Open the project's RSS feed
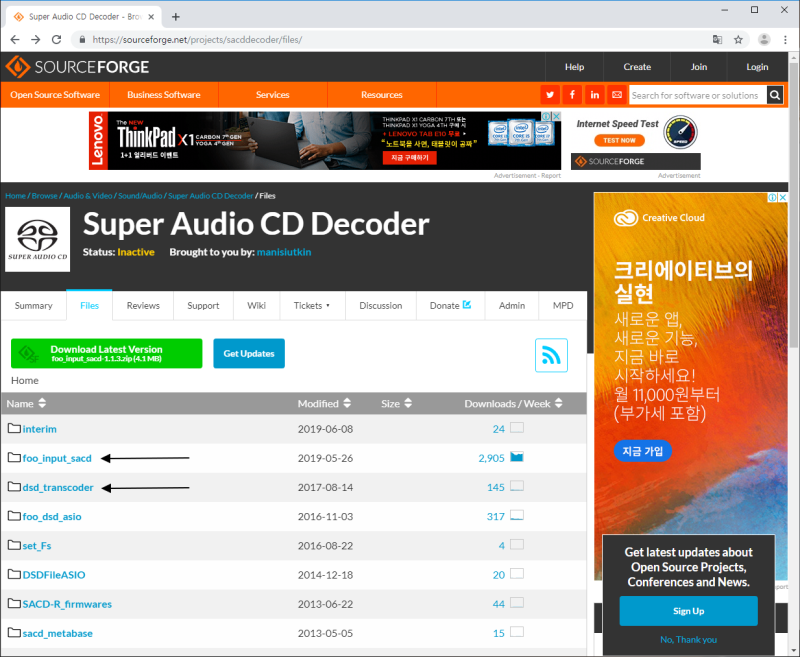The image size is (800, 657). (x=551, y=354)
